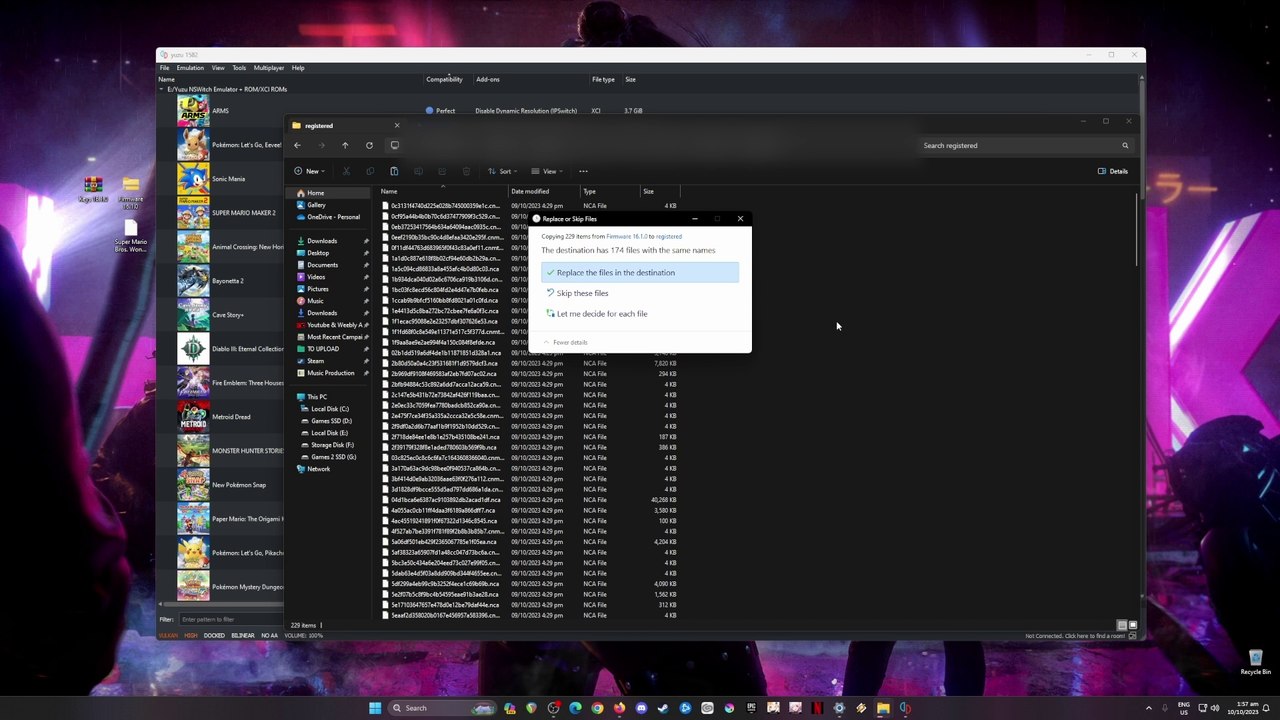Sort files by Date modified column

click(x=543, y=191)
